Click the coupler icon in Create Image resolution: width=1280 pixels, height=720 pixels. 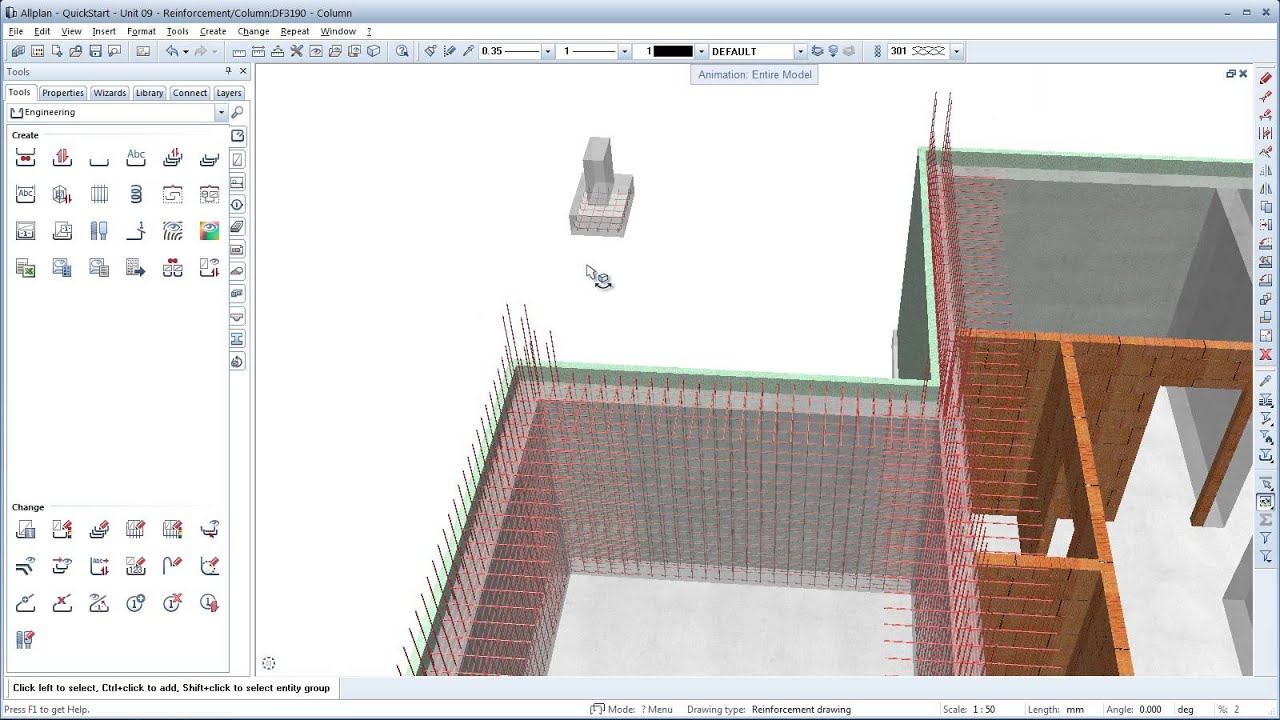click(99, 231)
